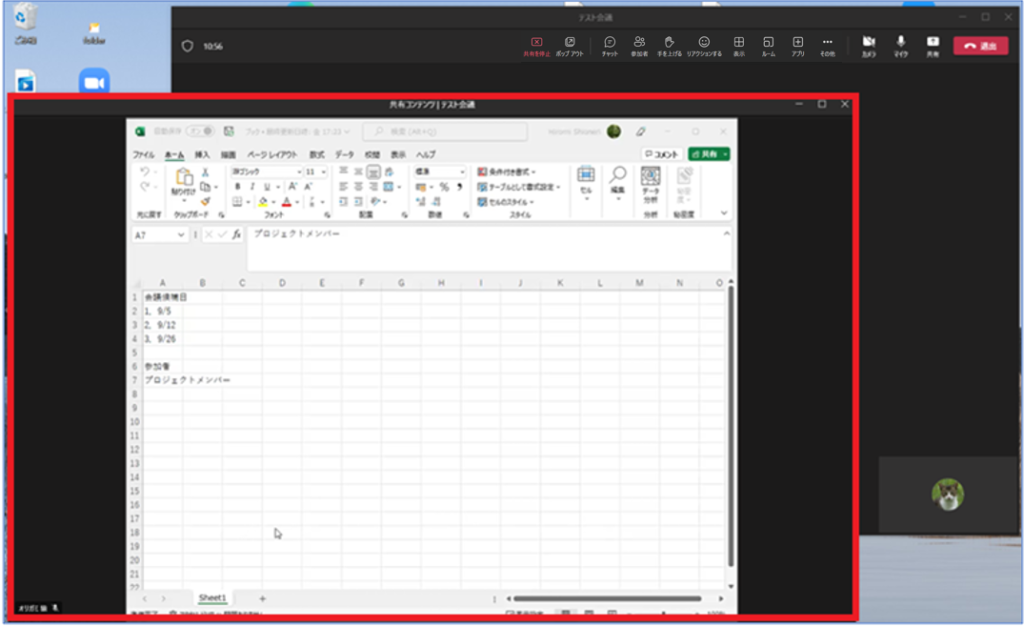Open the Name Box dropdown showing A7
The height and width of the screenshot is (626, 1024).
click(x=181, y=234)
